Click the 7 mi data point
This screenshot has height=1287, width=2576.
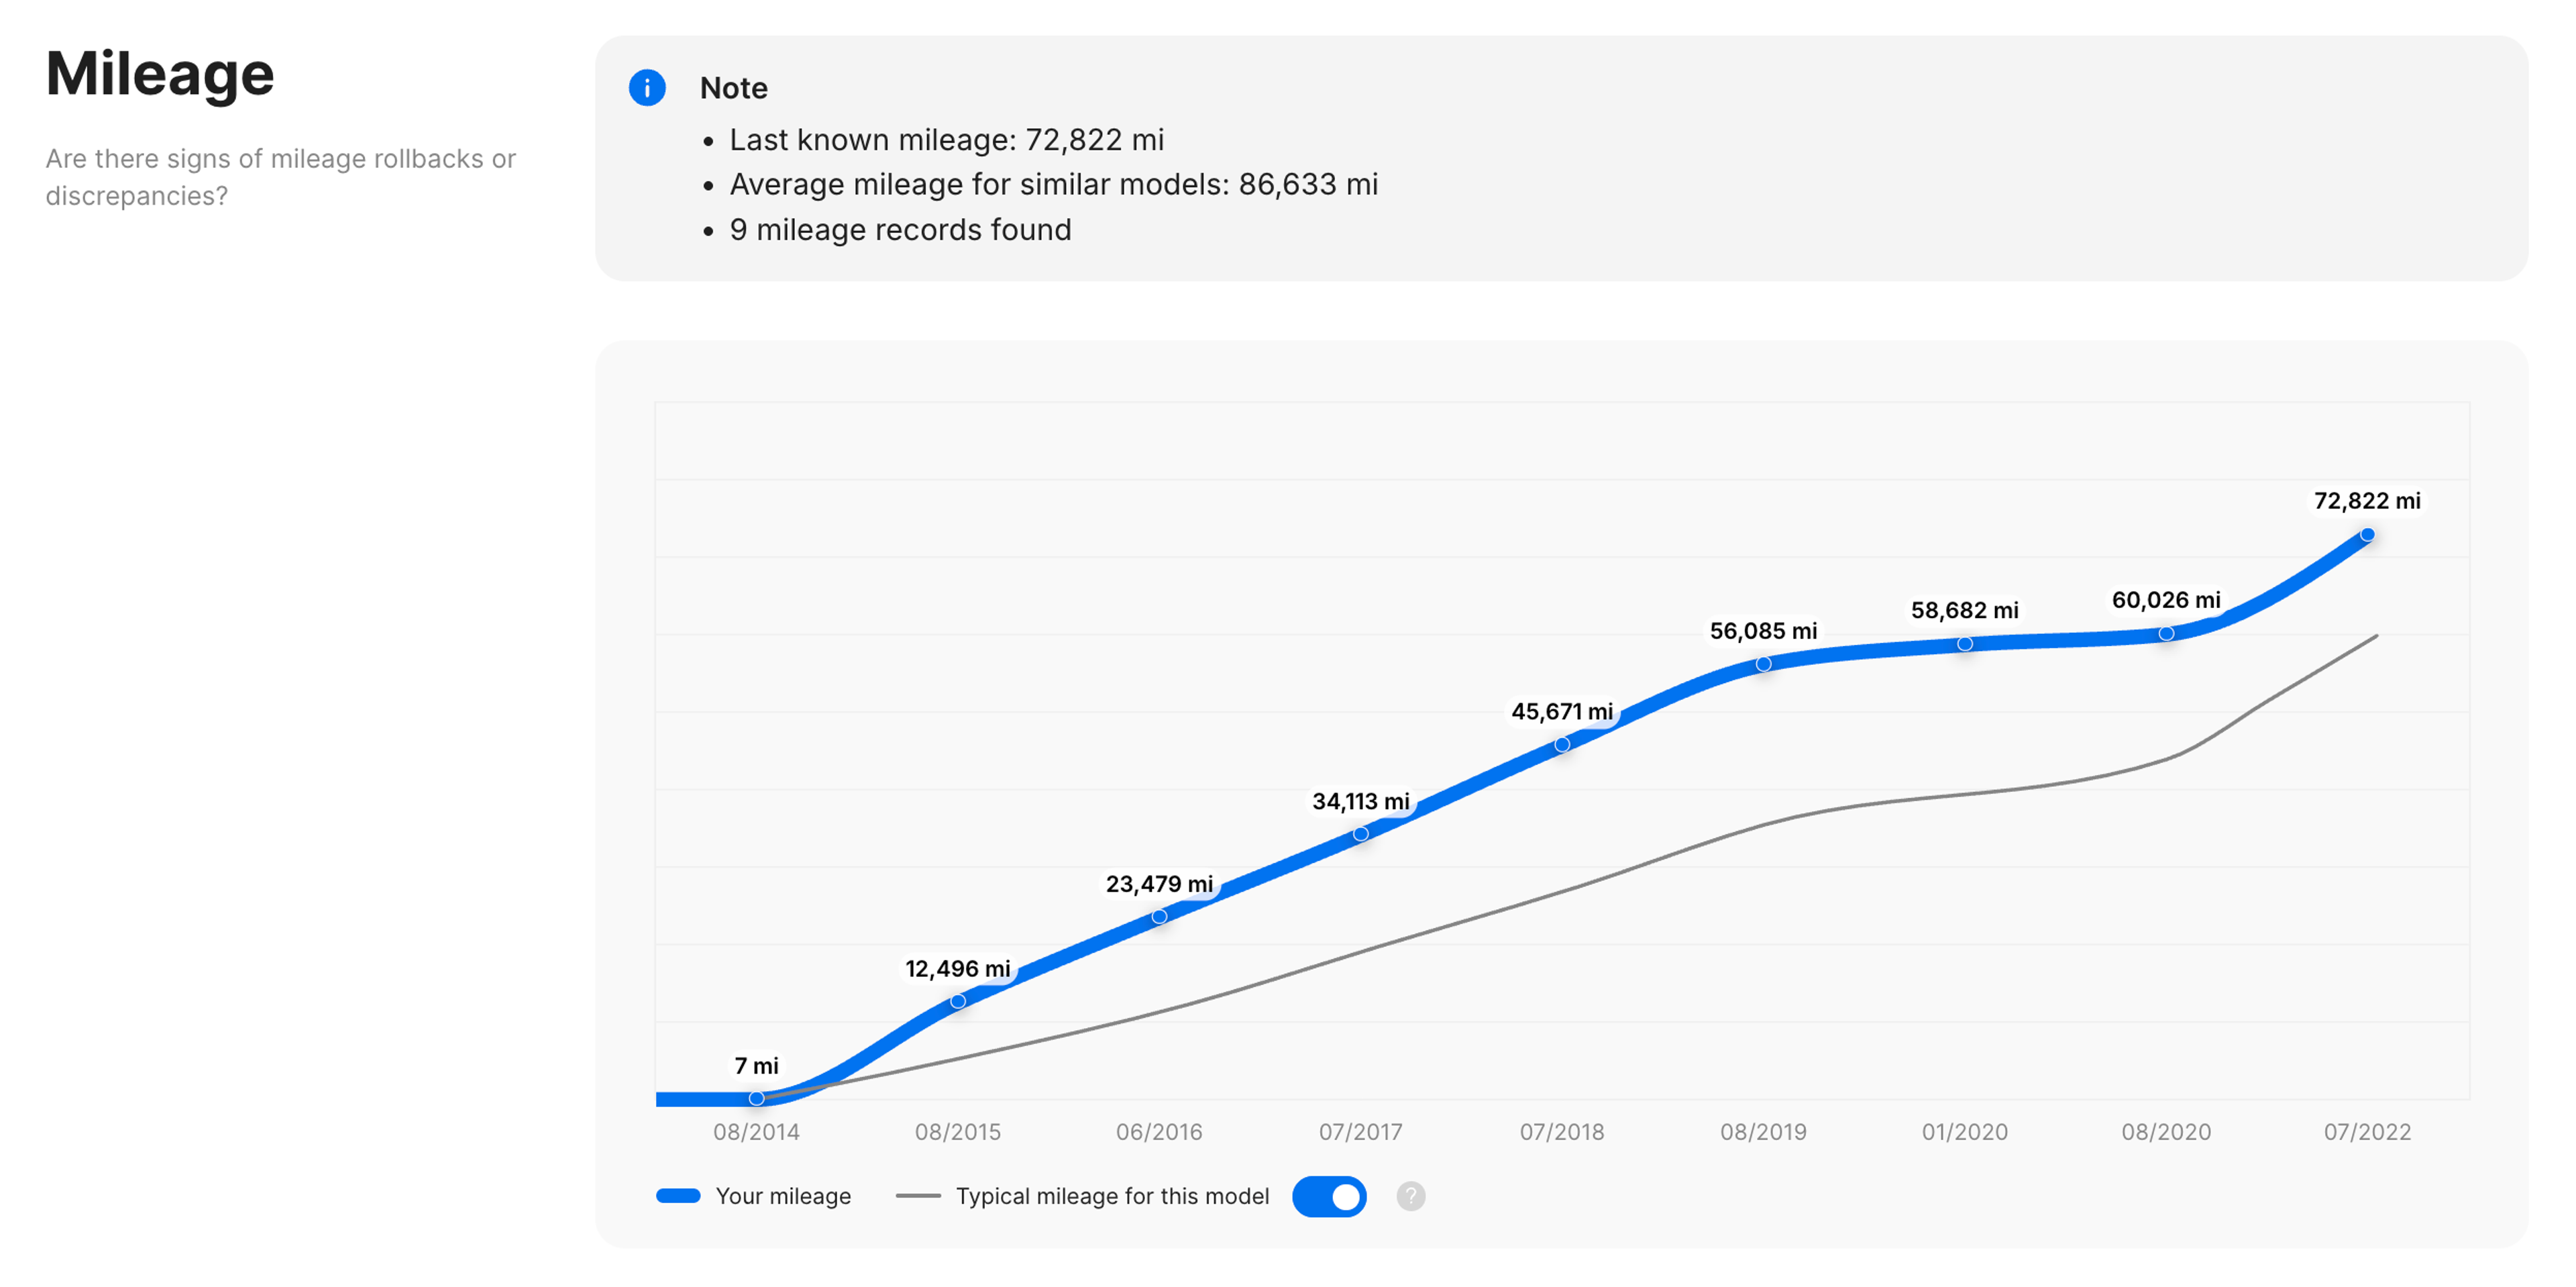click(x=757, y=1098)
